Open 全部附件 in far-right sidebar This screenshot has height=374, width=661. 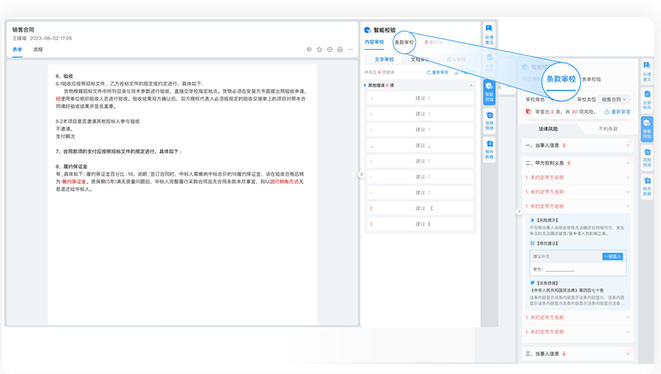647,100
